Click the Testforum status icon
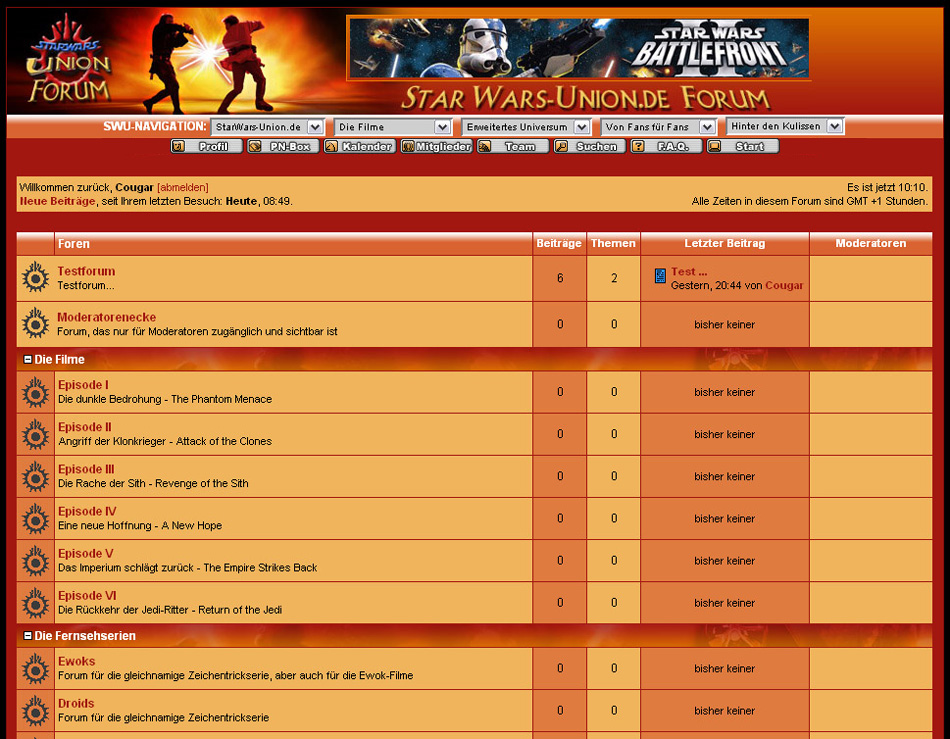Viewport: 950px width, 739px height. point(36,277)
